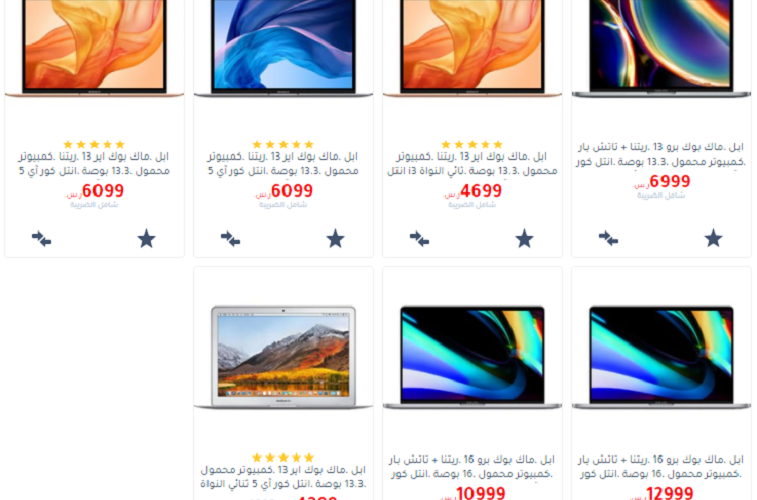The width and height of the screenshot is (757, 500).
Task: Open MacBook Pro 16 image priced 10999
Action: tap(472, 357)
